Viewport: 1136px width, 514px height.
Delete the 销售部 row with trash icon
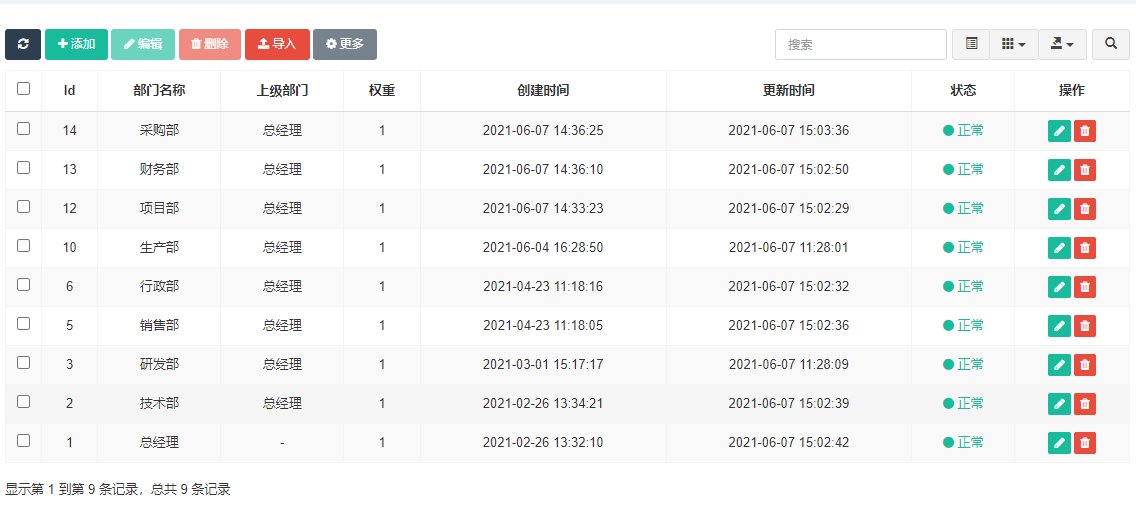pyautogui.click(x=1085, y=326)
